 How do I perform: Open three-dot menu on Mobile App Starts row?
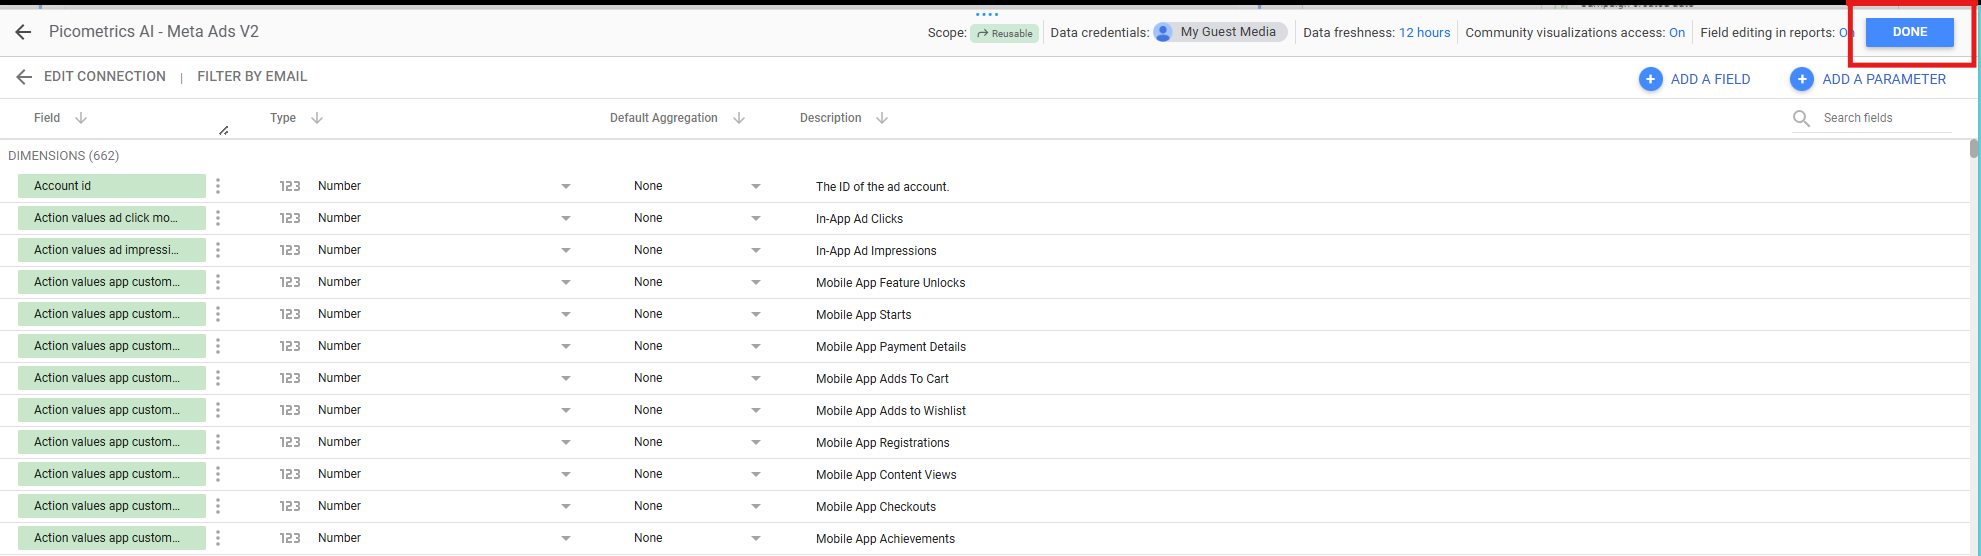pyautogui.click(x=218, y=314)
